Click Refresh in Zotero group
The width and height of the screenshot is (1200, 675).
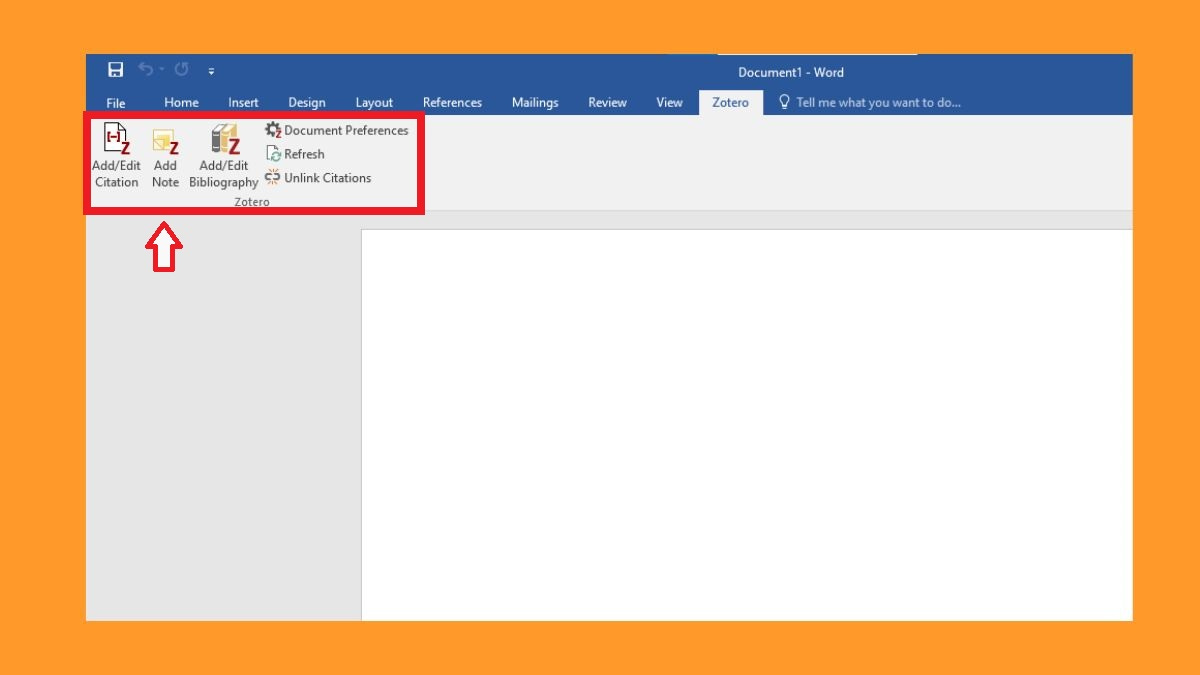click(x=295, y=154)
